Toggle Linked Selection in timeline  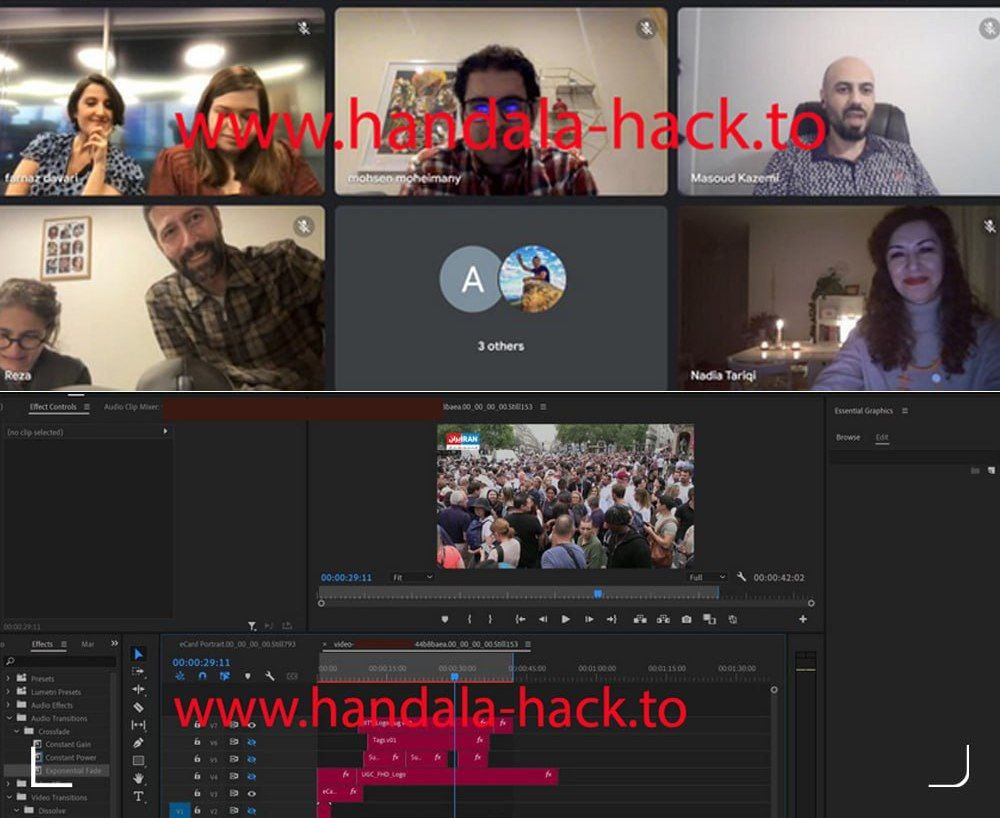point(224,676)
